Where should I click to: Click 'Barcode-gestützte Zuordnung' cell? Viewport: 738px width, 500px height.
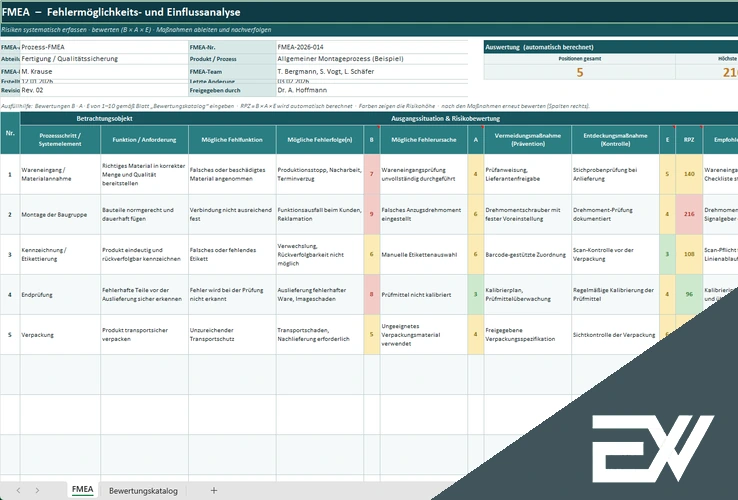[x=528, y=255]
